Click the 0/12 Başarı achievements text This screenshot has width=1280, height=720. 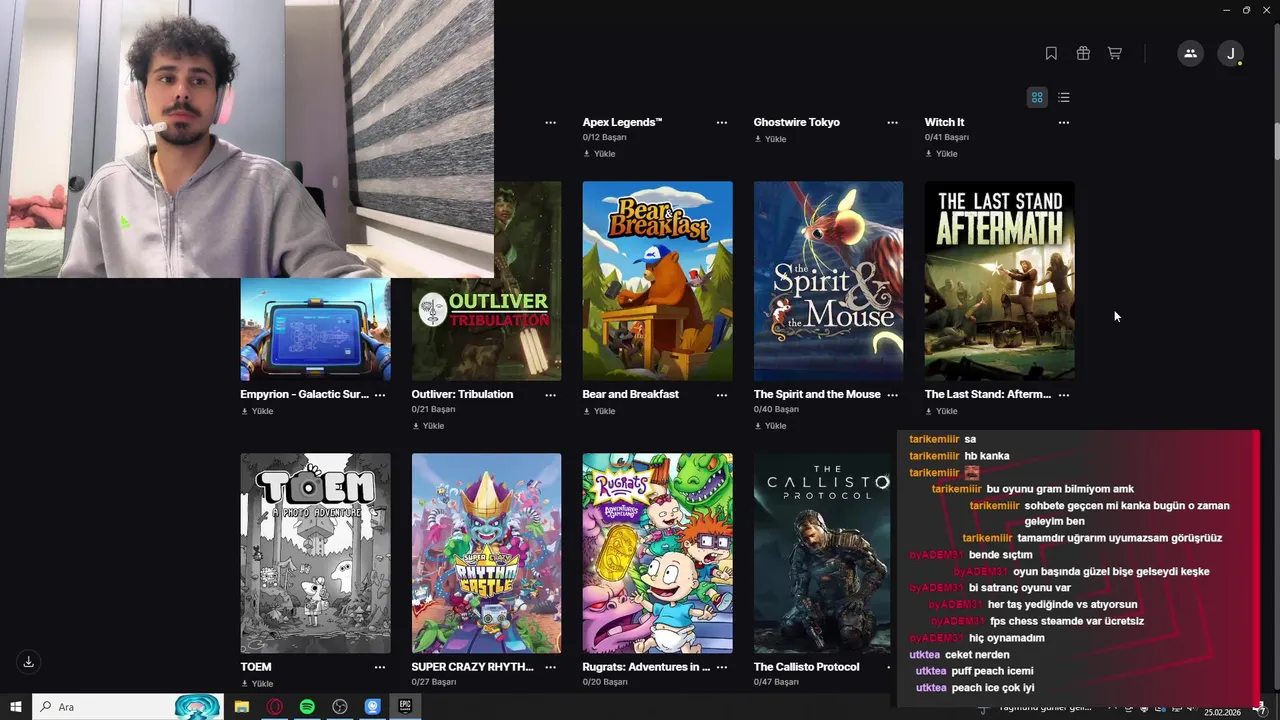[x=604, y=137]
